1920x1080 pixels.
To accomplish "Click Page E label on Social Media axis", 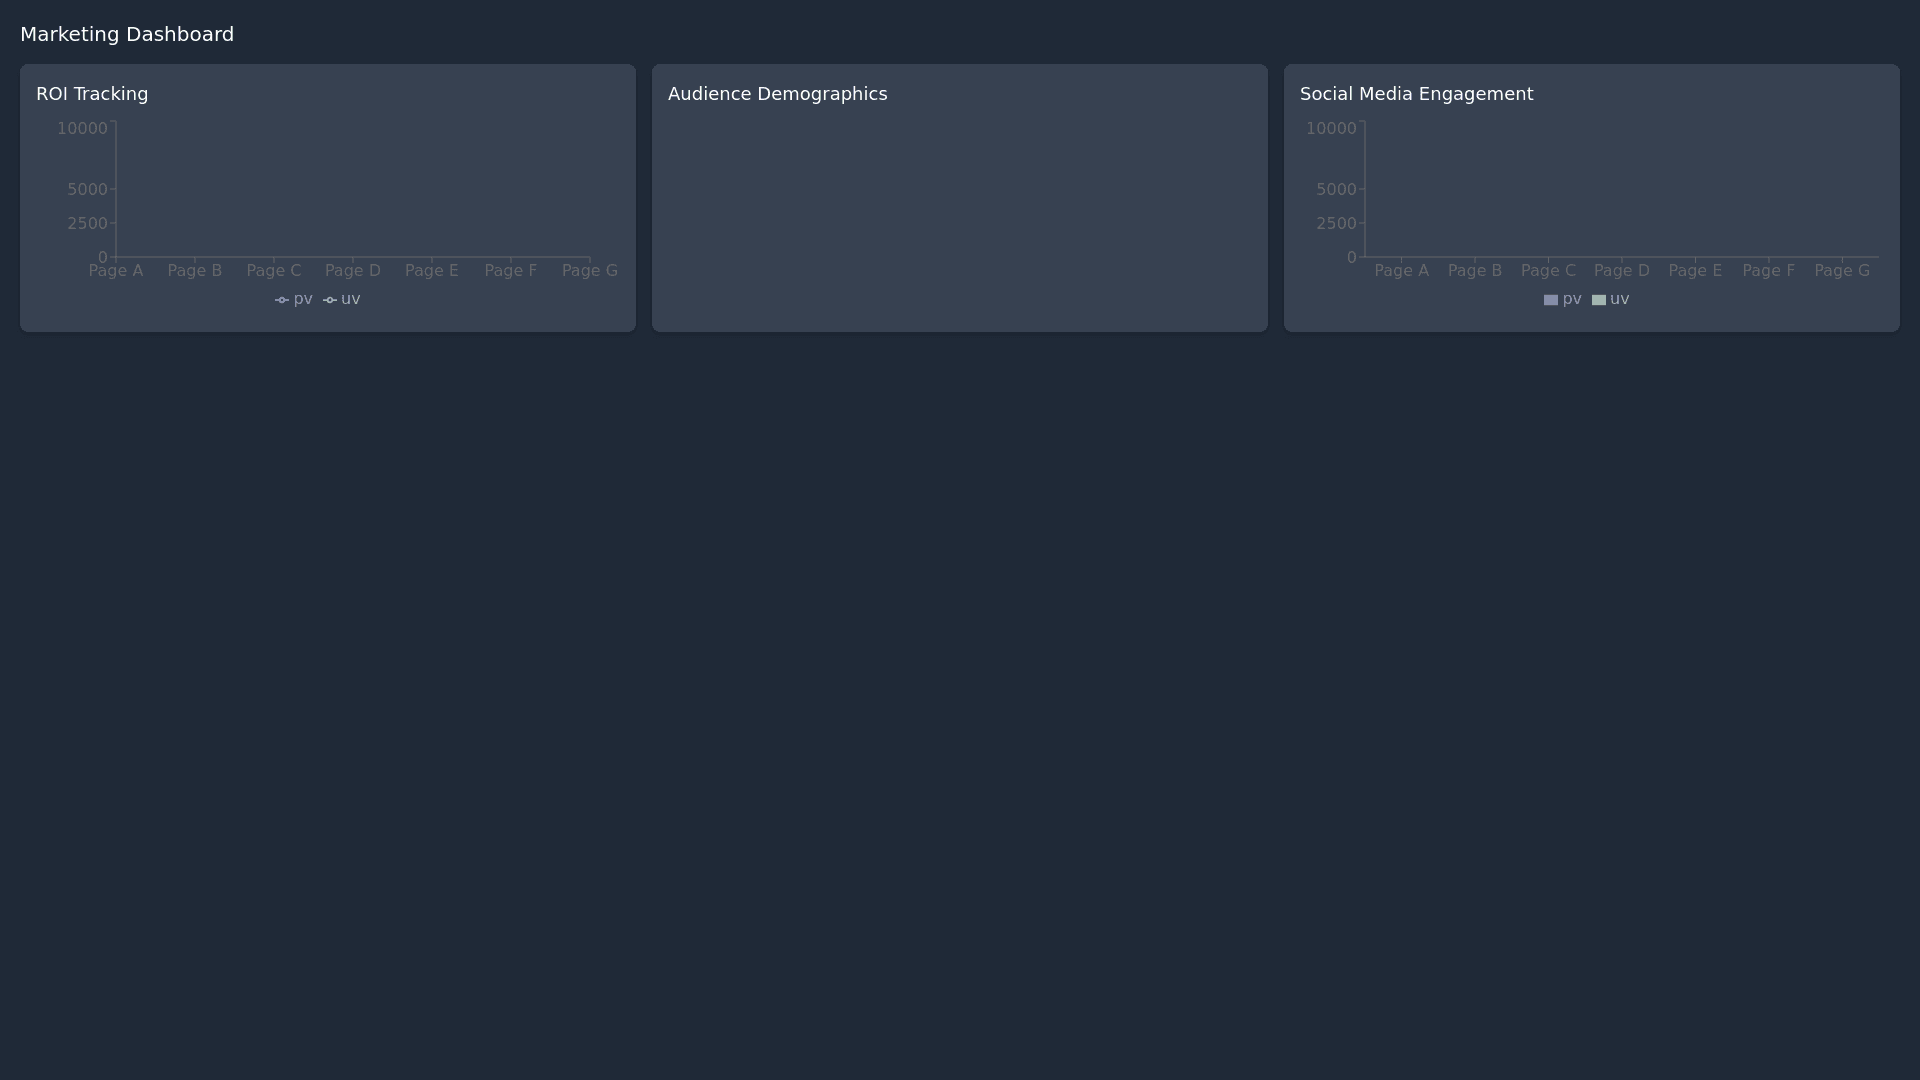I will (x=1695, y=271).
